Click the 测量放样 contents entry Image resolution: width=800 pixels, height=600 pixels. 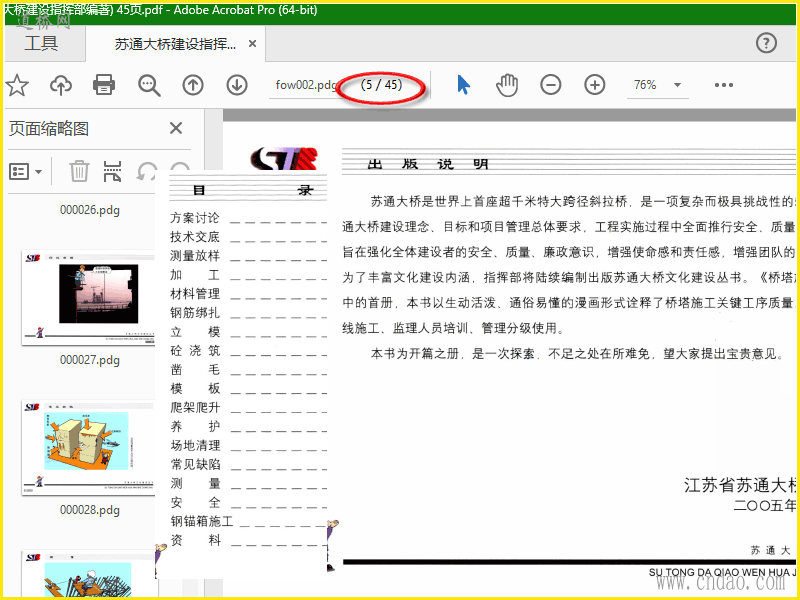tap(194, 256)
